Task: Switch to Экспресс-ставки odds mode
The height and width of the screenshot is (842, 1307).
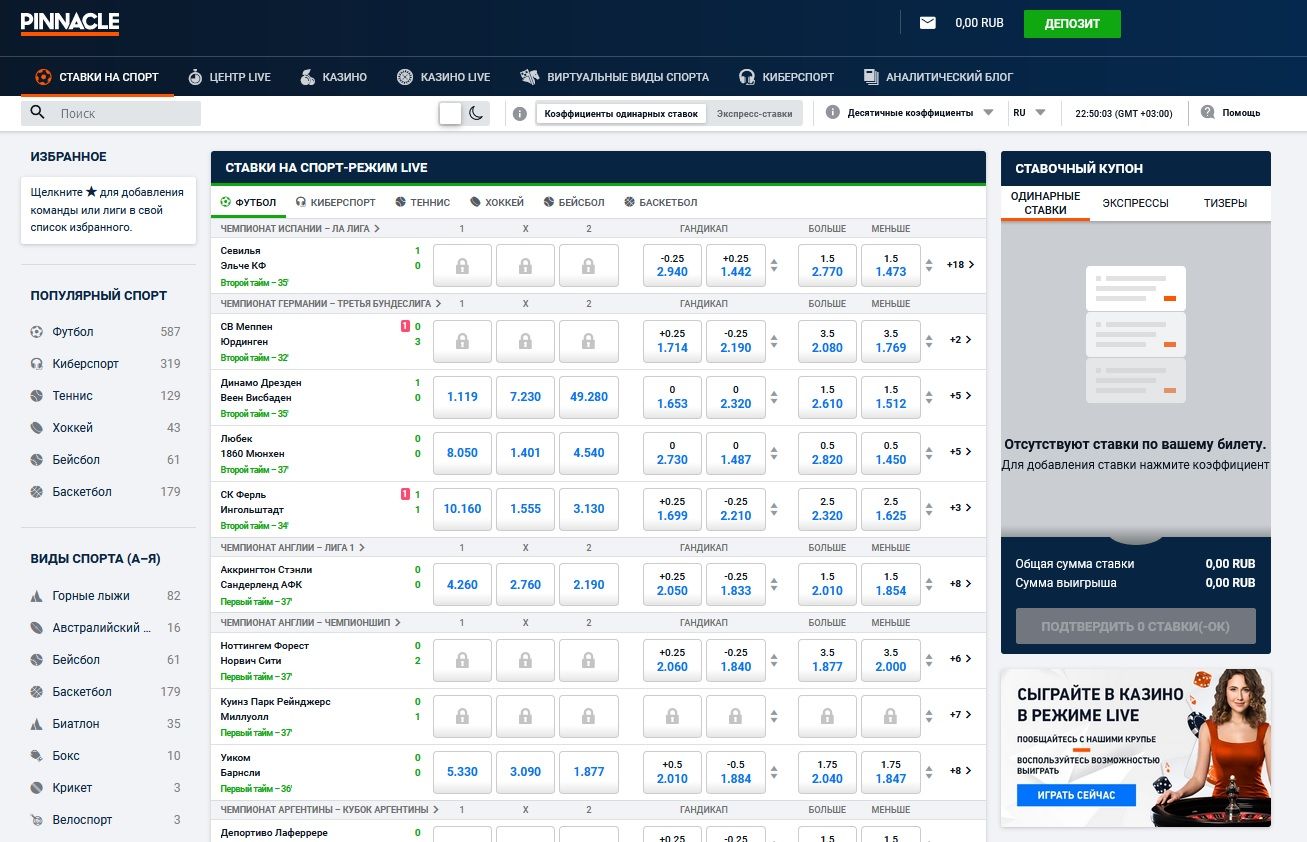Action: [754, 114]
